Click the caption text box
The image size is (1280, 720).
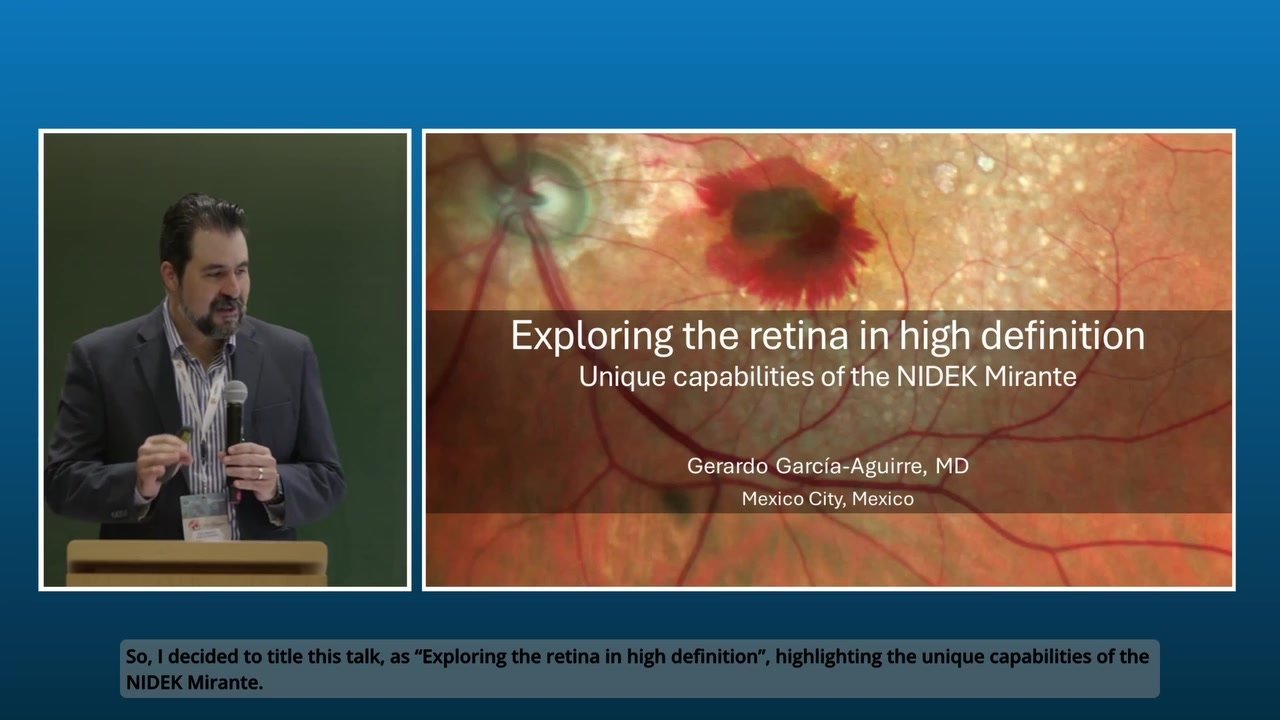[640, 669]
